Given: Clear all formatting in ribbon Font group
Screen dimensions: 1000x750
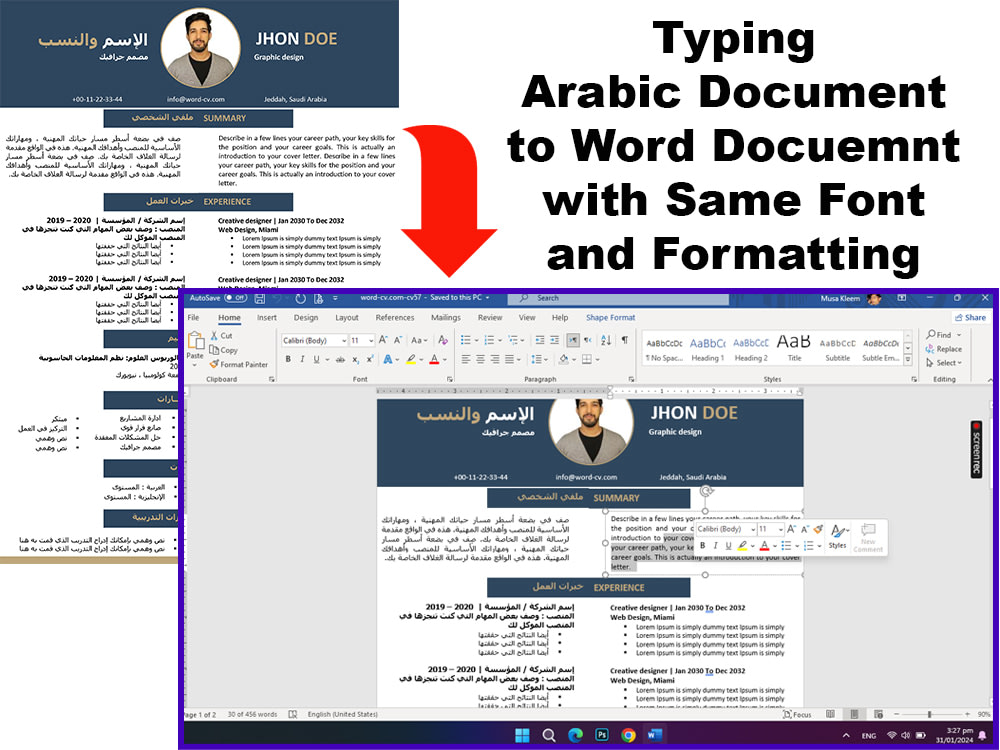Looking at the screenshot, I should point(443,341).
